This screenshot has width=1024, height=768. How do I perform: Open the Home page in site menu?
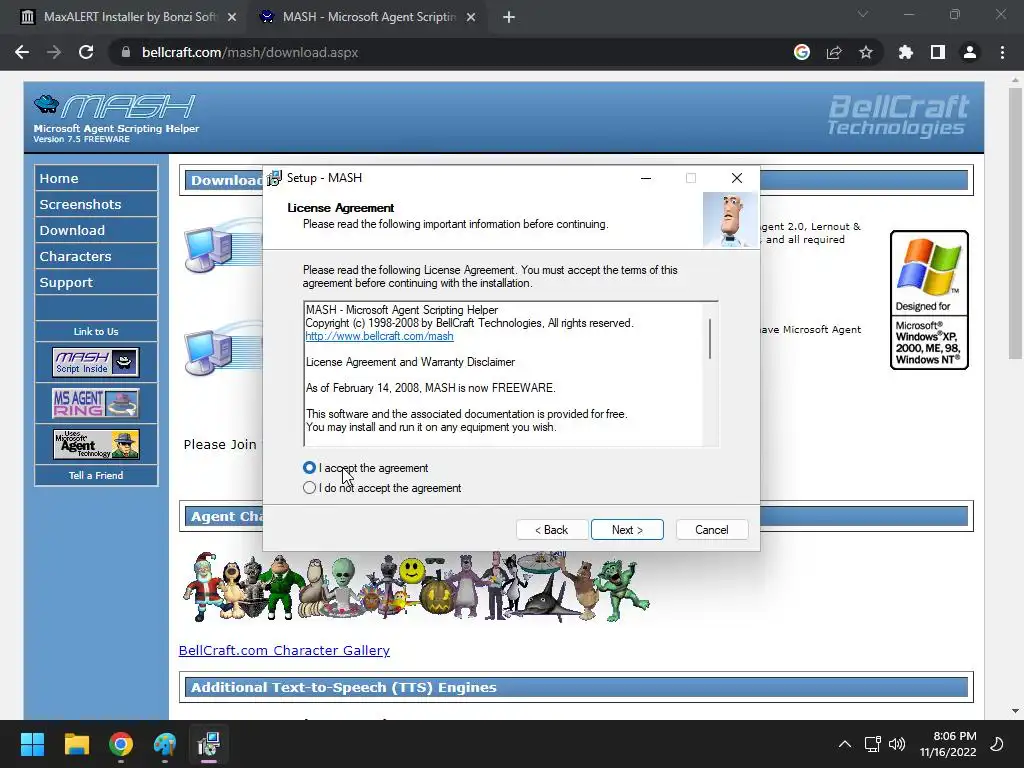point(96,178)
